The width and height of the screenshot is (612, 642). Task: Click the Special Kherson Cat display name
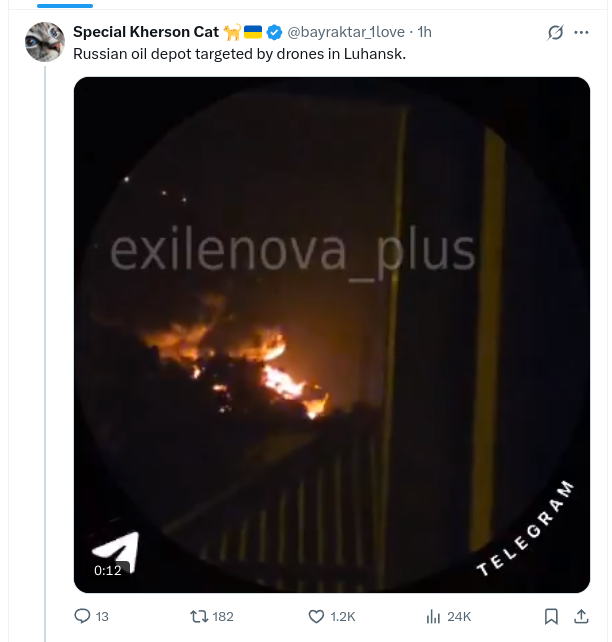[x=146, y=32]
